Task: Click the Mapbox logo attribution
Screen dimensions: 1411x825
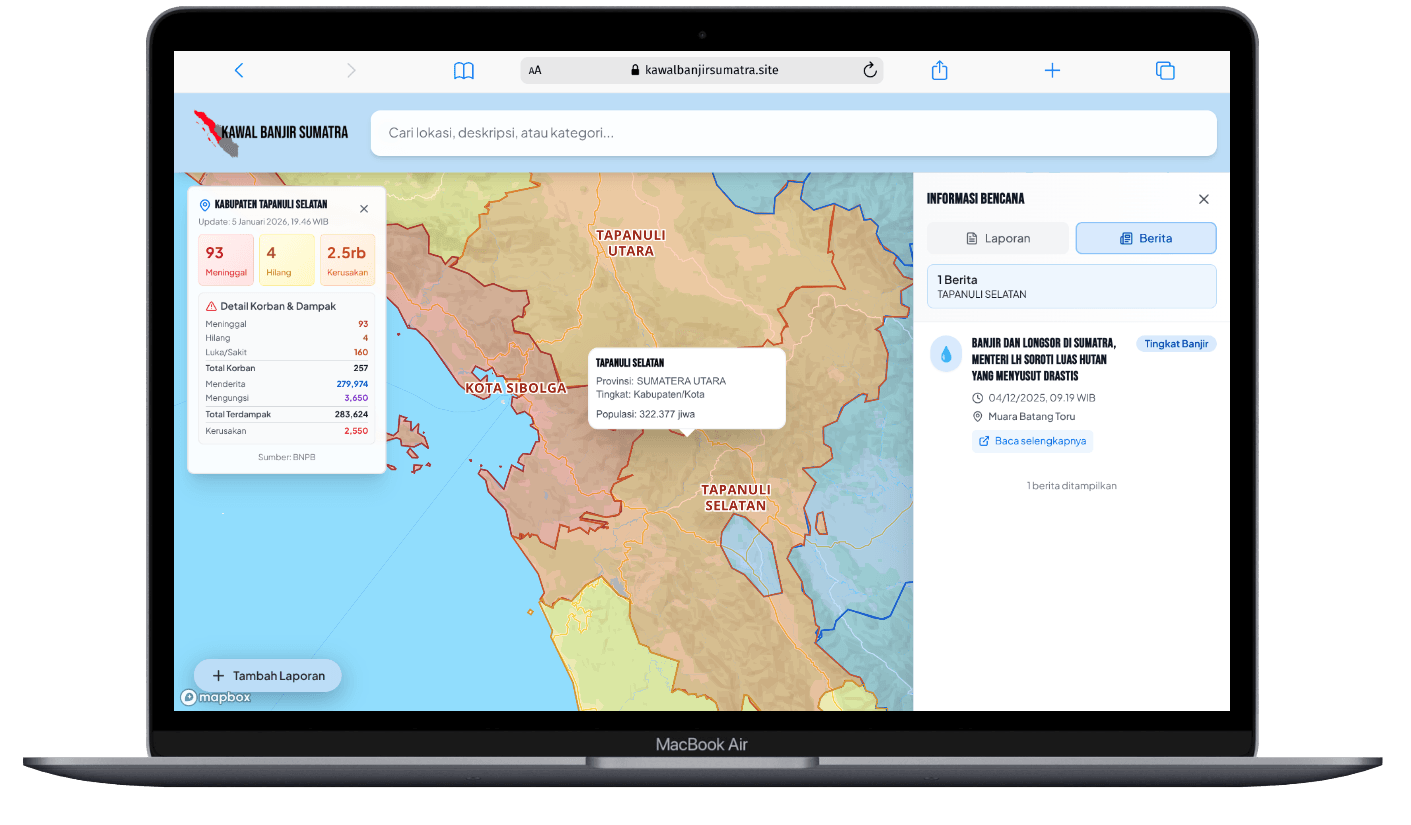Action: pyautogui.click(x=216, y=697)
